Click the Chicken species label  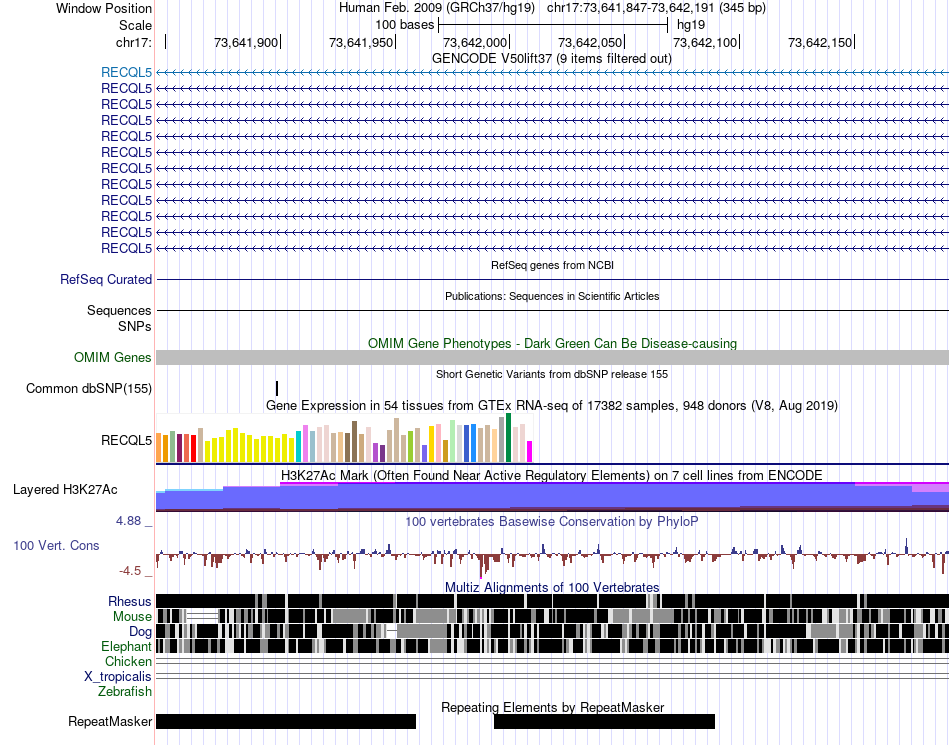pos(128,661)
